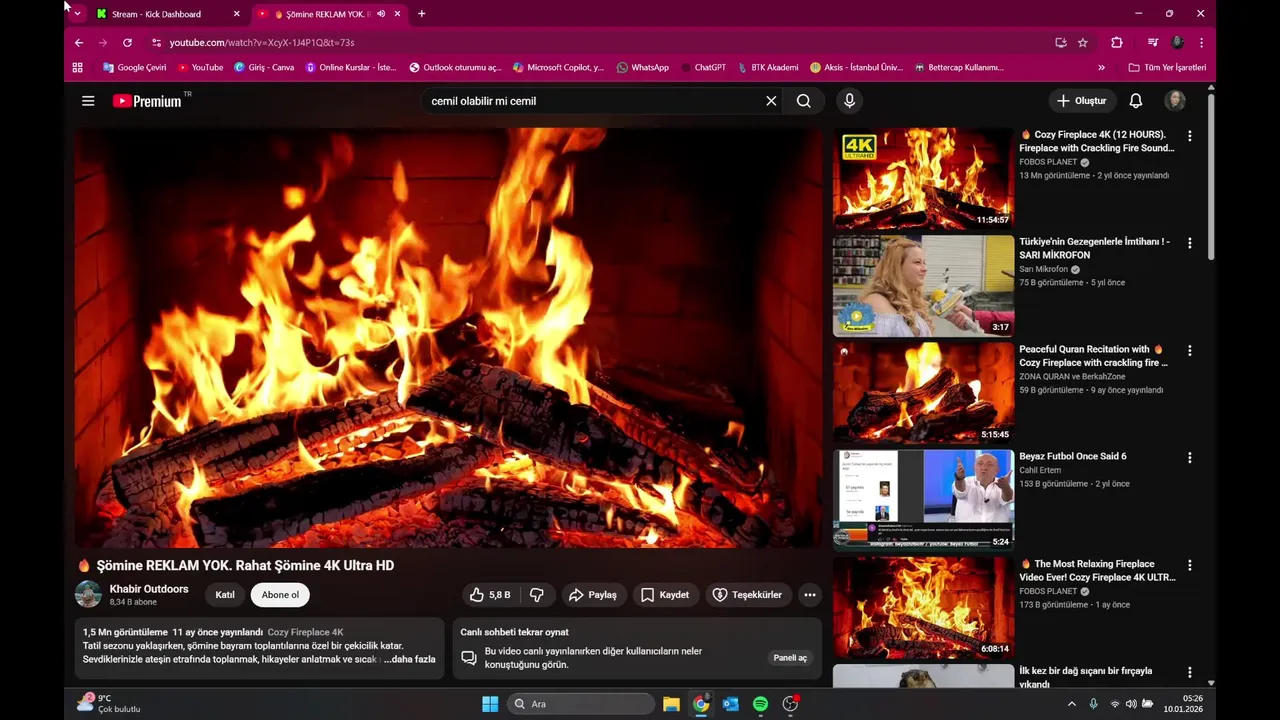
Task: Like the video (5,8 B)
Action: [490, 595]
